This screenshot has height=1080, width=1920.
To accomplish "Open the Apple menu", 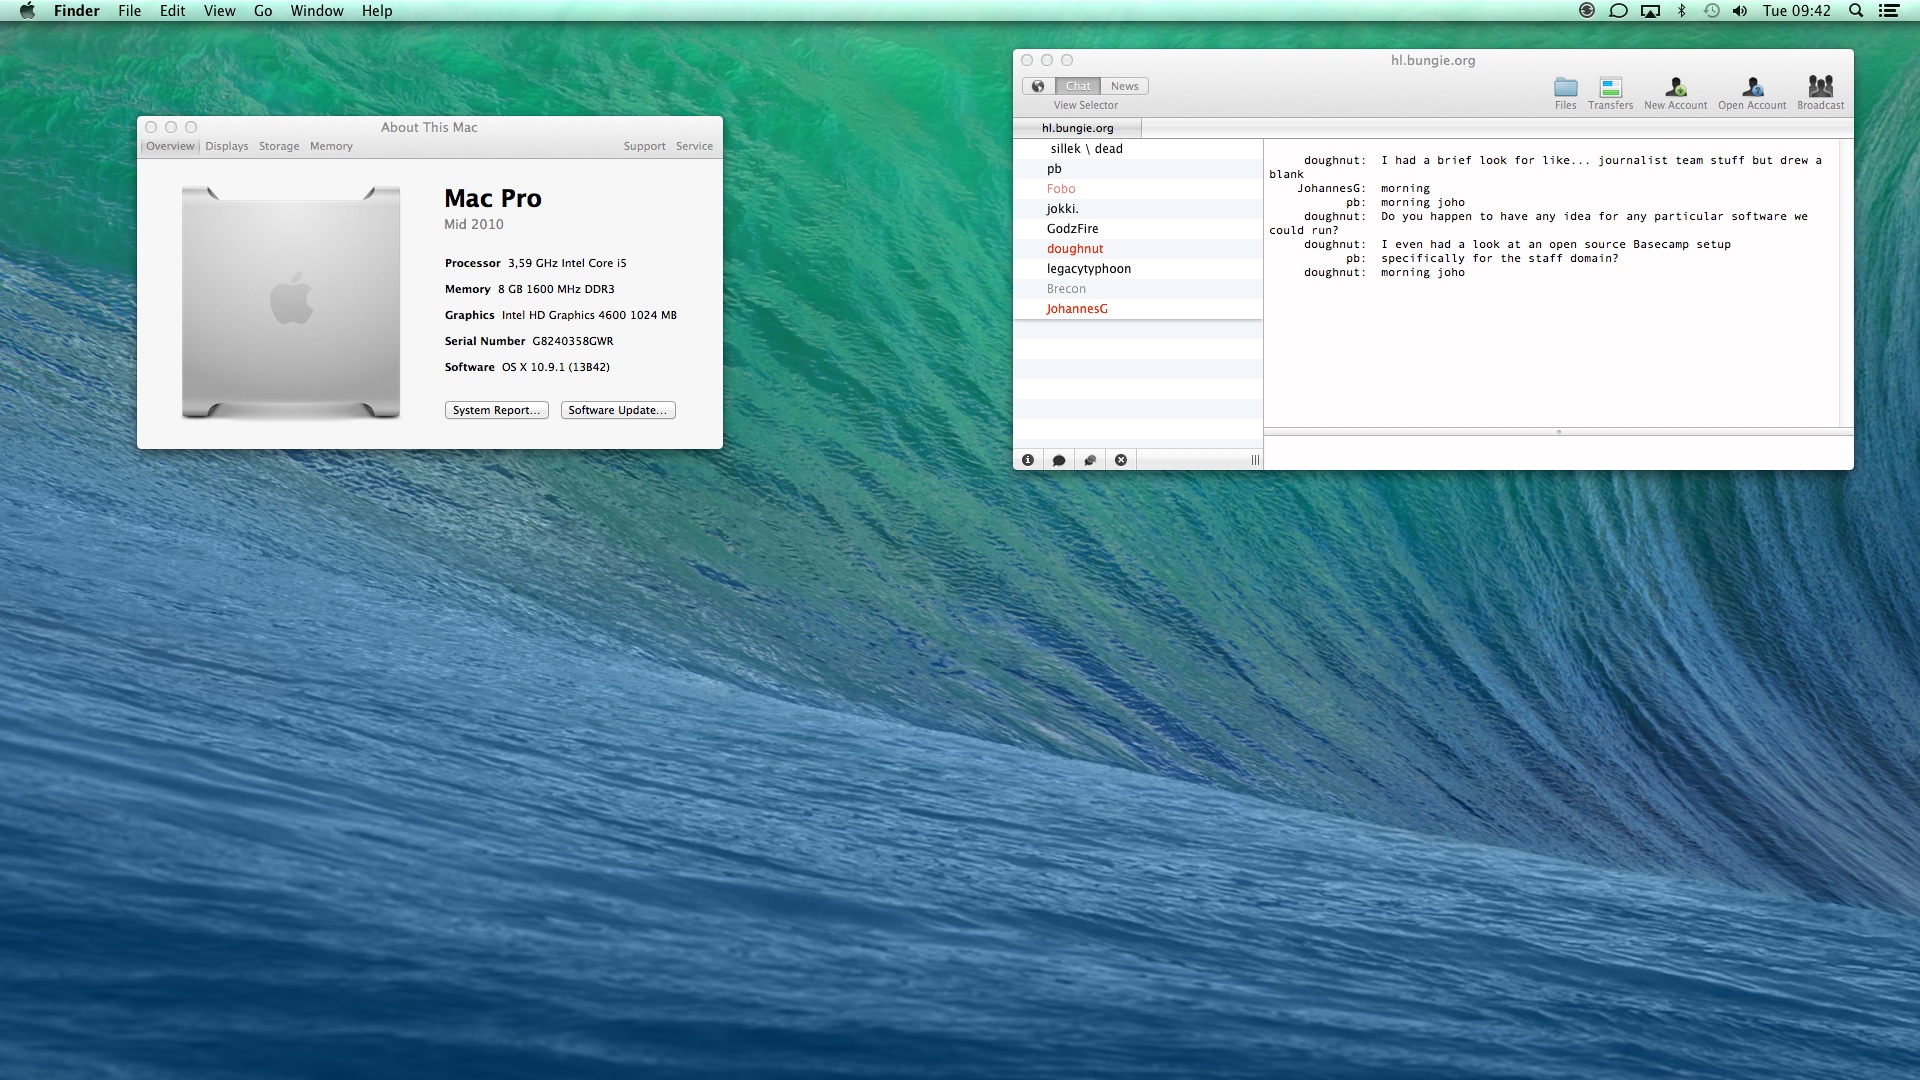I will (x=28, y=11).
